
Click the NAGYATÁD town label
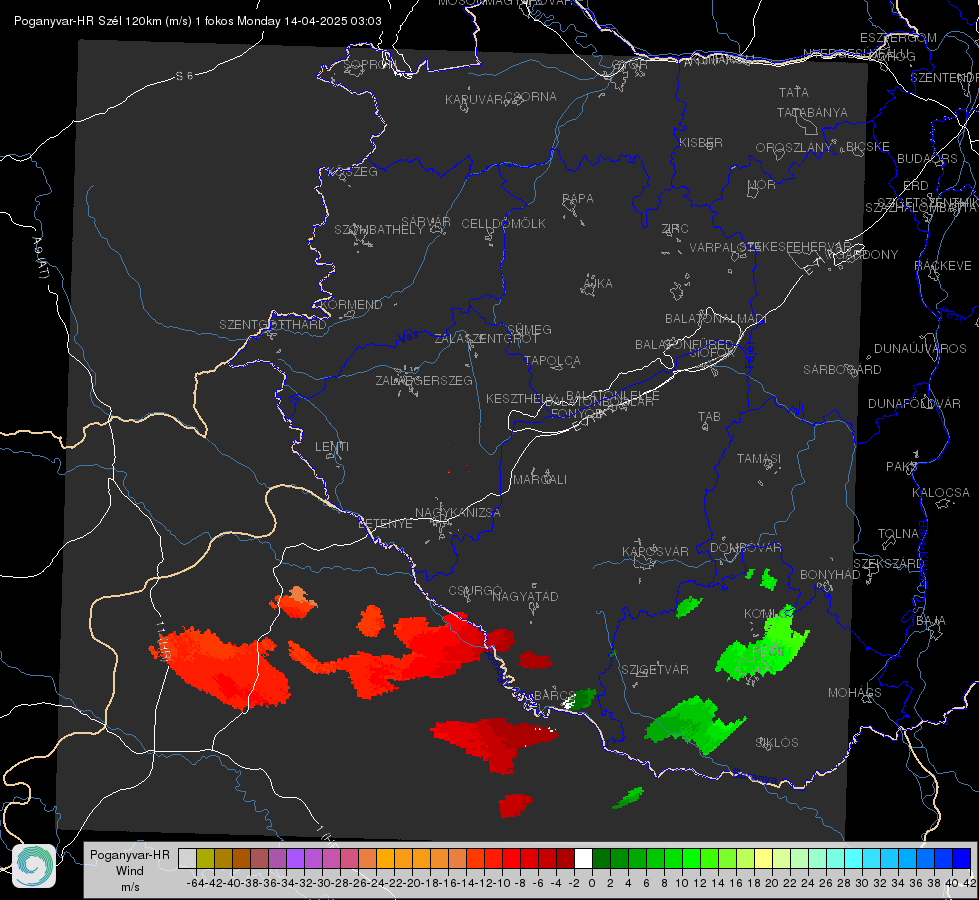point(525,596)
